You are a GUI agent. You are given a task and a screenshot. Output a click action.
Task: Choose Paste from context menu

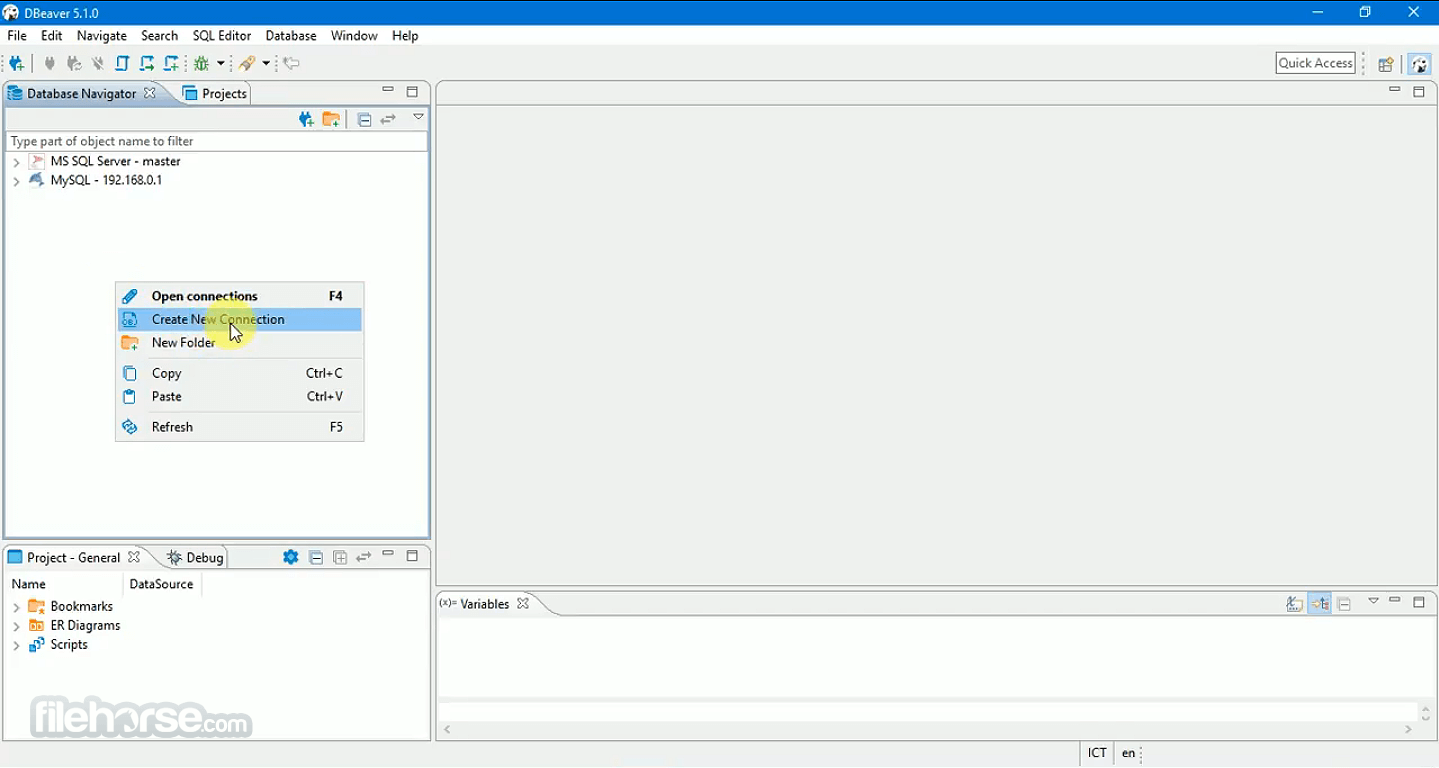pyautogui.click(x=239, y=396)
